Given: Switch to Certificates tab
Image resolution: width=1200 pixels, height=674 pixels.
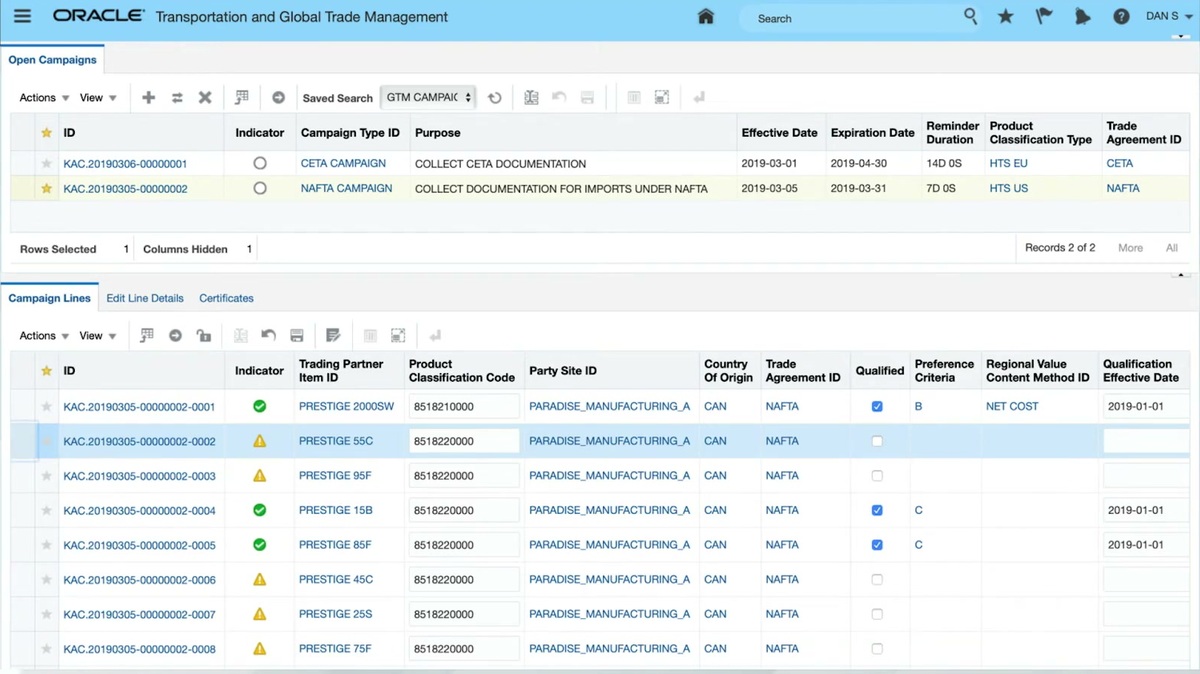Looking at the screenshot, I should [226, 298].
